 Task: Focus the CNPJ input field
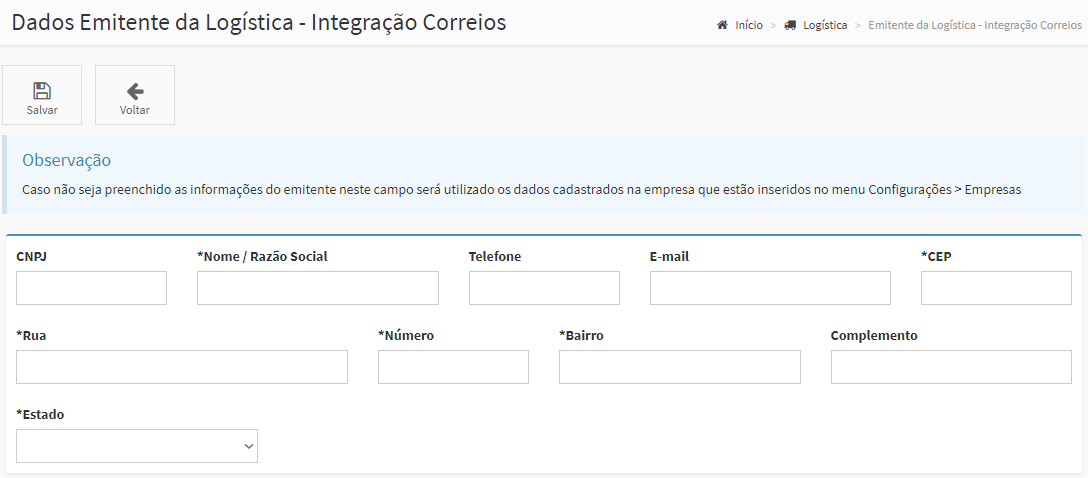coord(92,288)
